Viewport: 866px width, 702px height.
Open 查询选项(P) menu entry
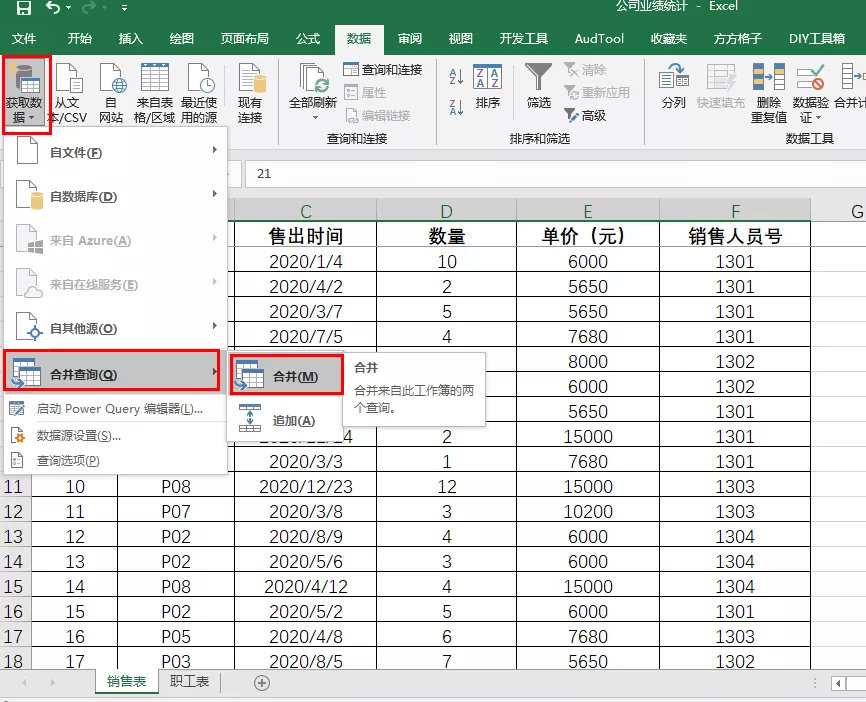pyautogui.click(x=115, y=460)
